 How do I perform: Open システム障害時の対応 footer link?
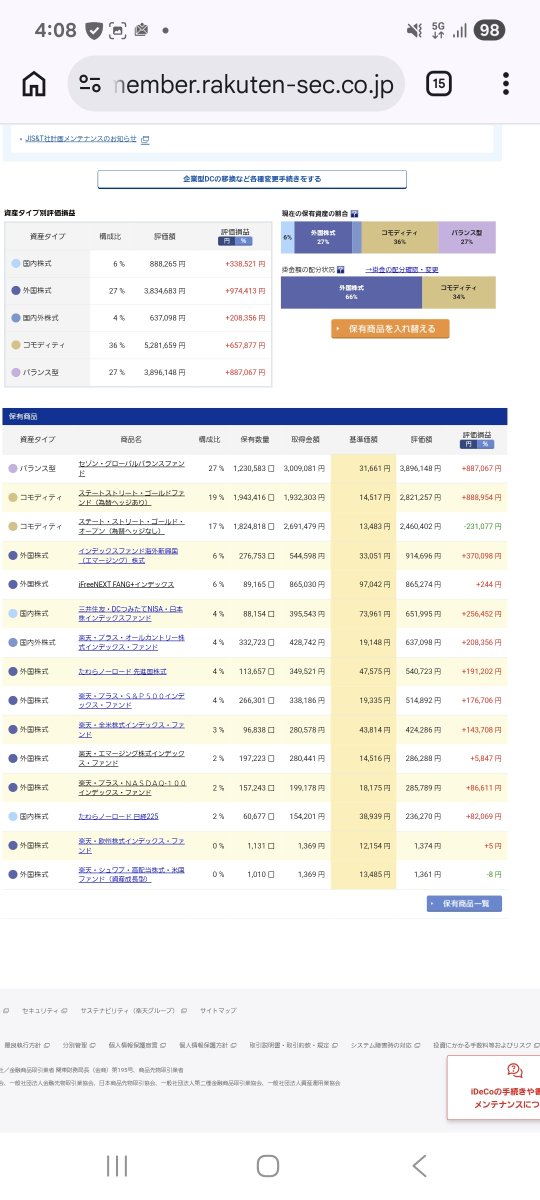[386, 1045]
